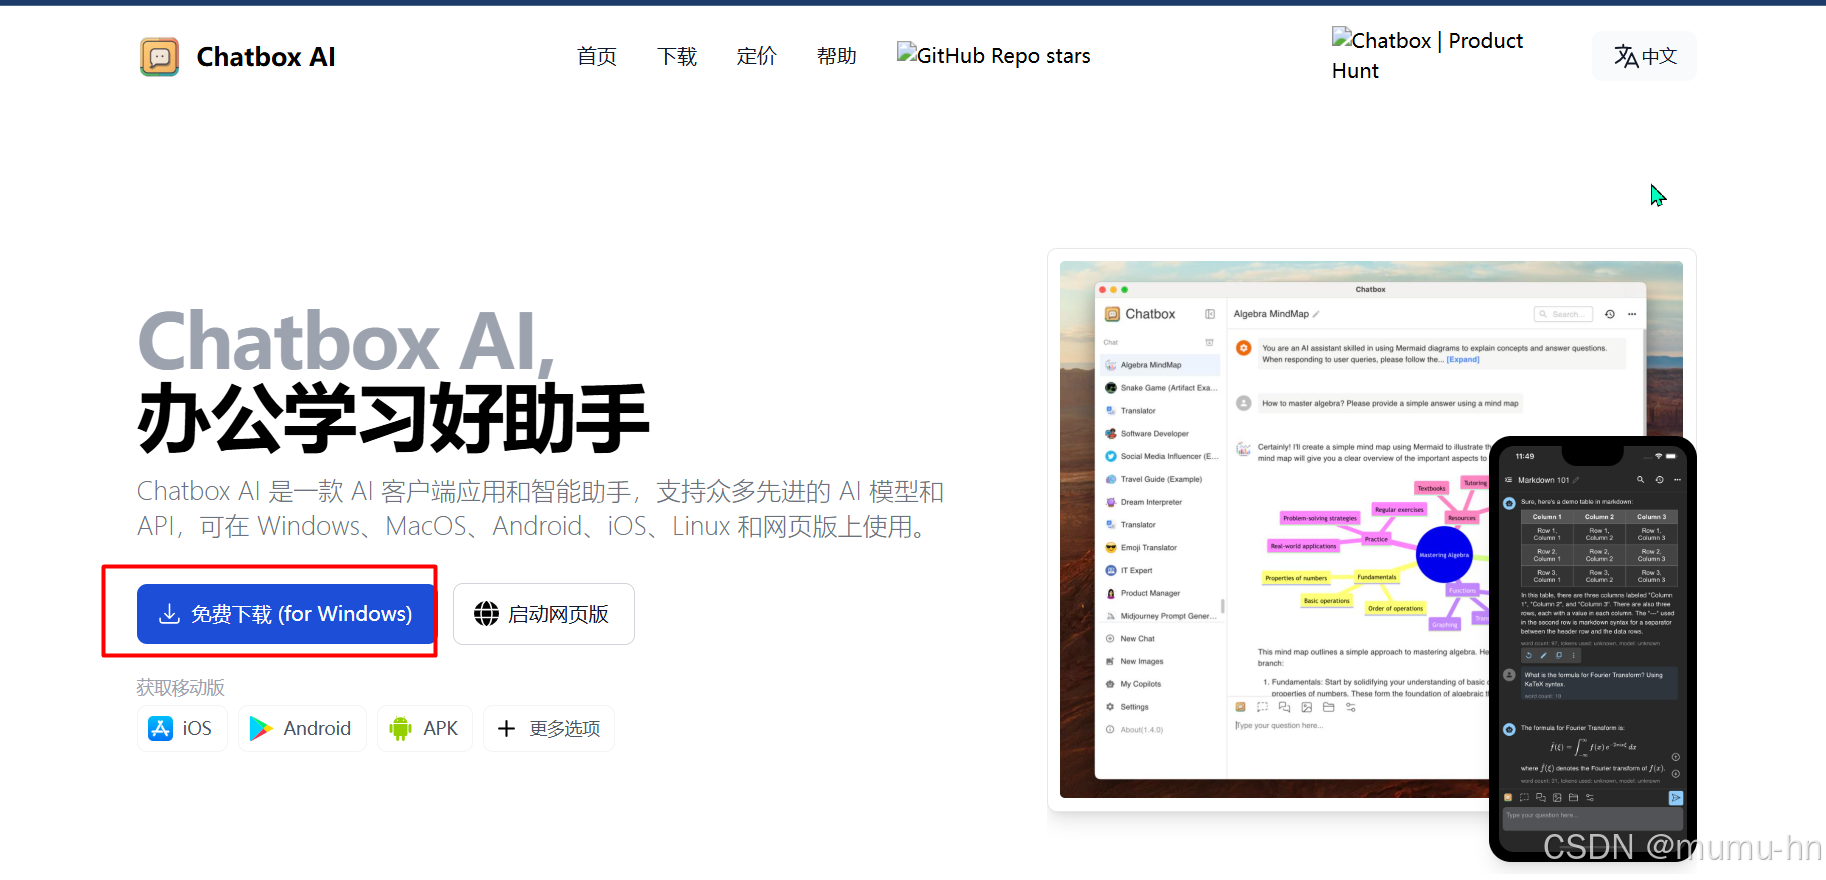Viewport: 1826px width, 880px height.
Task: Click the Android Google Play button
Action: click(302, 728)
